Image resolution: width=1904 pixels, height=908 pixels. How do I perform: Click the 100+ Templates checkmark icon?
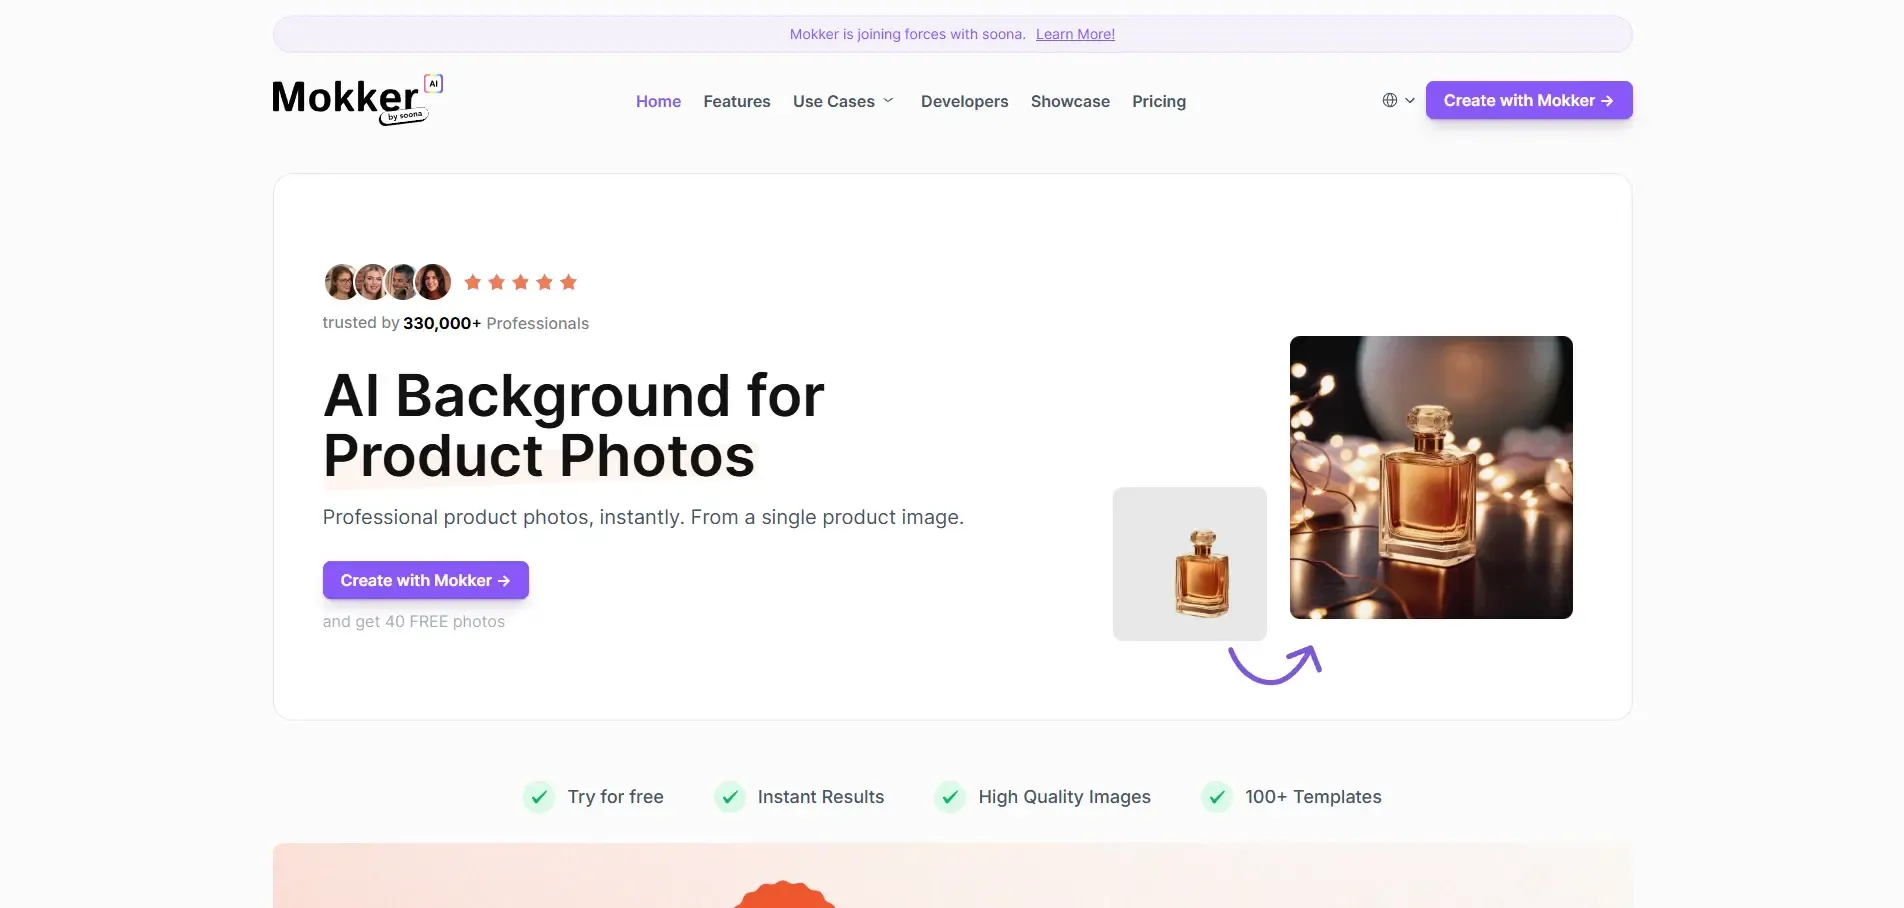coord(1217,797)
